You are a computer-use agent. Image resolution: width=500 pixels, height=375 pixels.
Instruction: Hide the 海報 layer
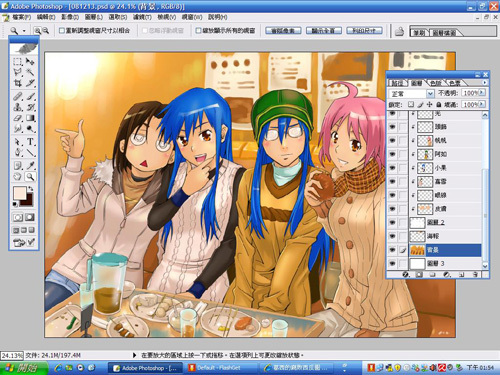pyautogui.click(x=392, y=236)
